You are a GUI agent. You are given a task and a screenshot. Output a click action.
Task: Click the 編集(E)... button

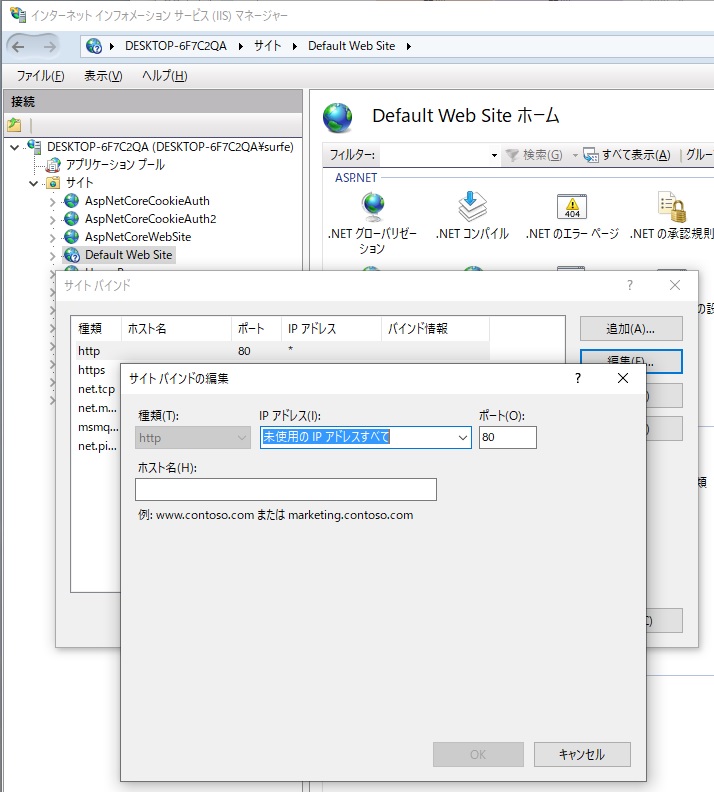click(x=631, y=361)
